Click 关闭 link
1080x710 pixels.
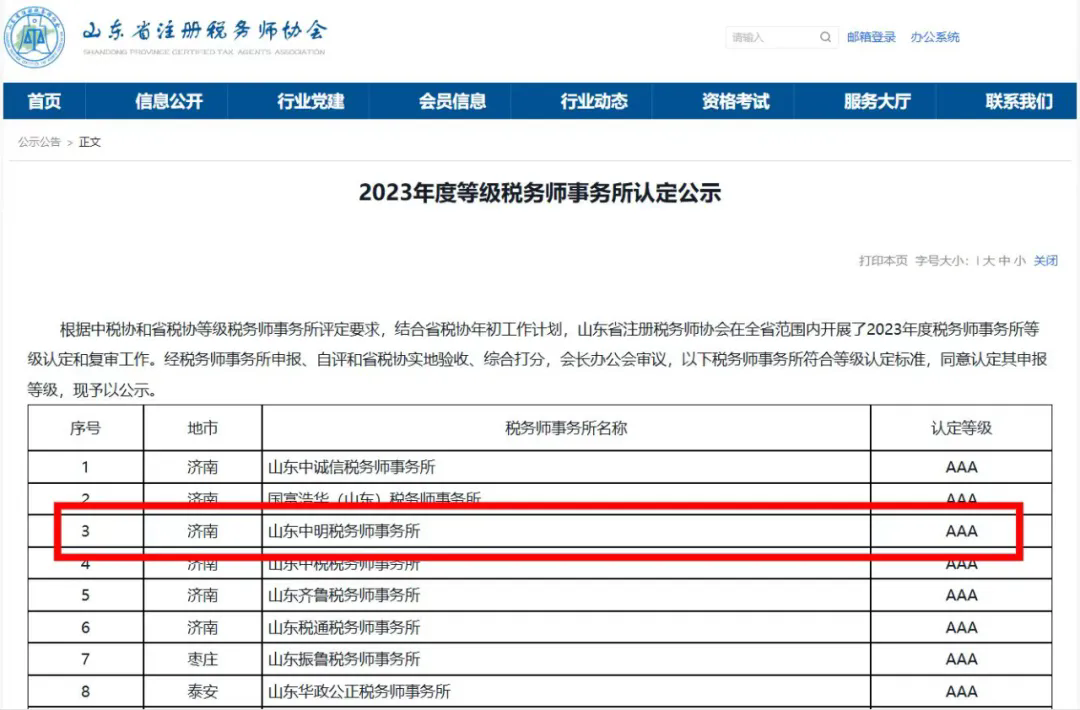pyautogui.click(x=1046, y=260)
